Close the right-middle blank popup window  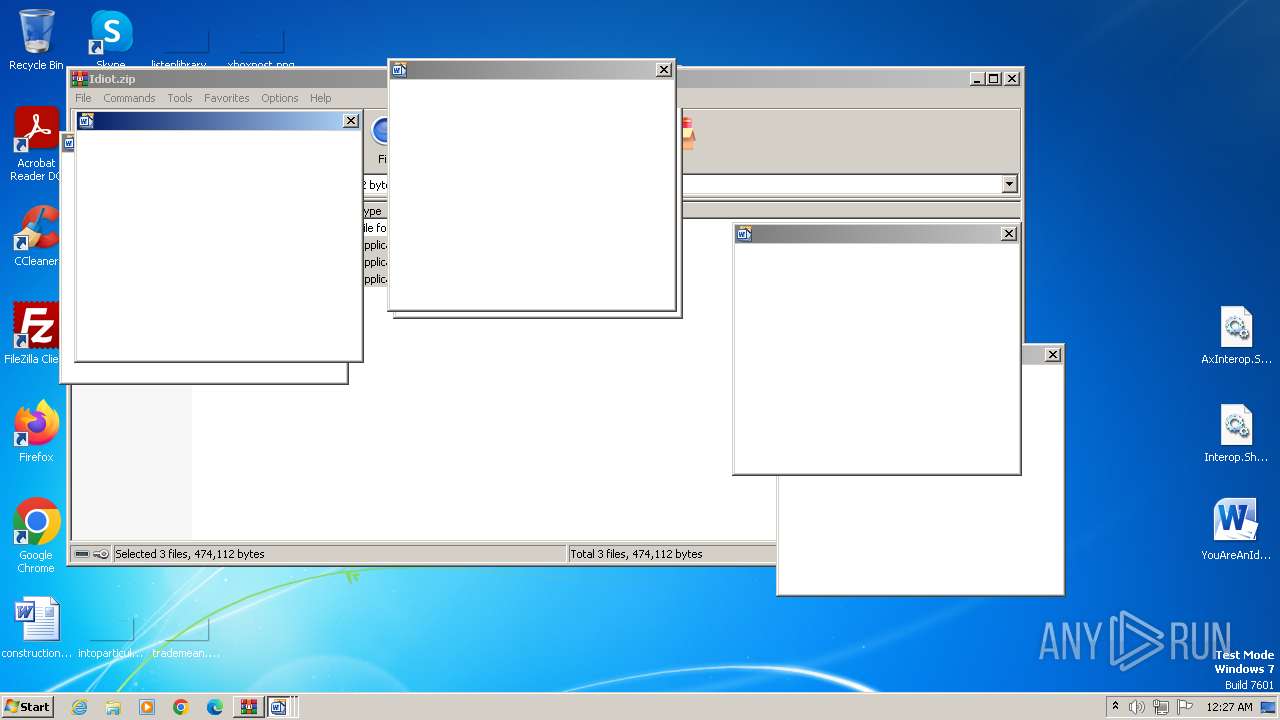tap(1008, 233)
